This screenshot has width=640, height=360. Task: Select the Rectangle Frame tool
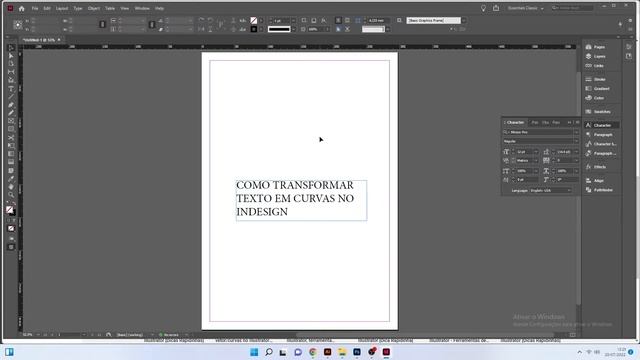(x=11, y=121)
